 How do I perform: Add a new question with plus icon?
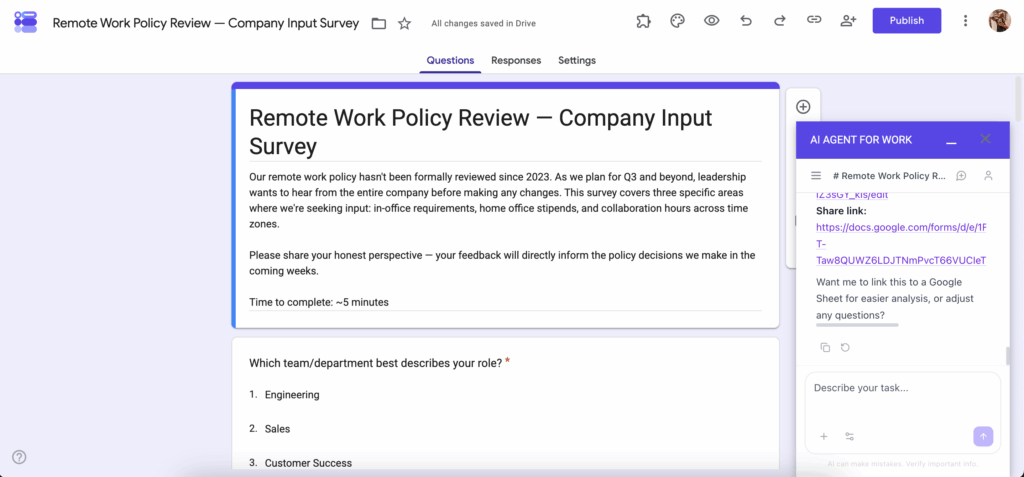[803, 107]
